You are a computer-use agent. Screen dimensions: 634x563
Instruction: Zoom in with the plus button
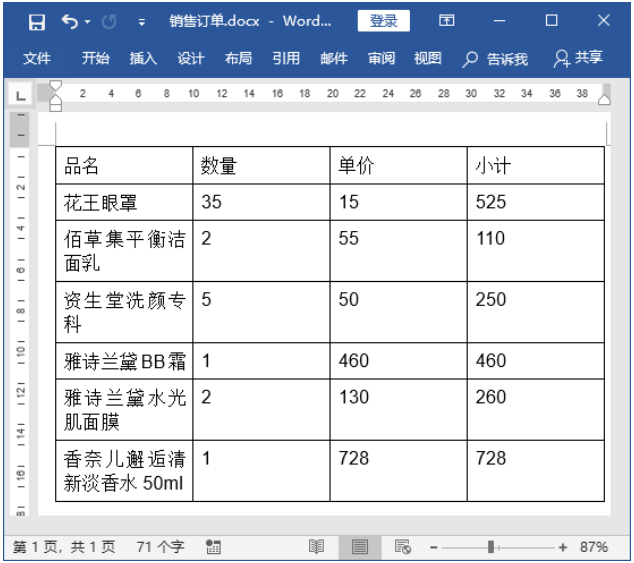click(562, 548)
